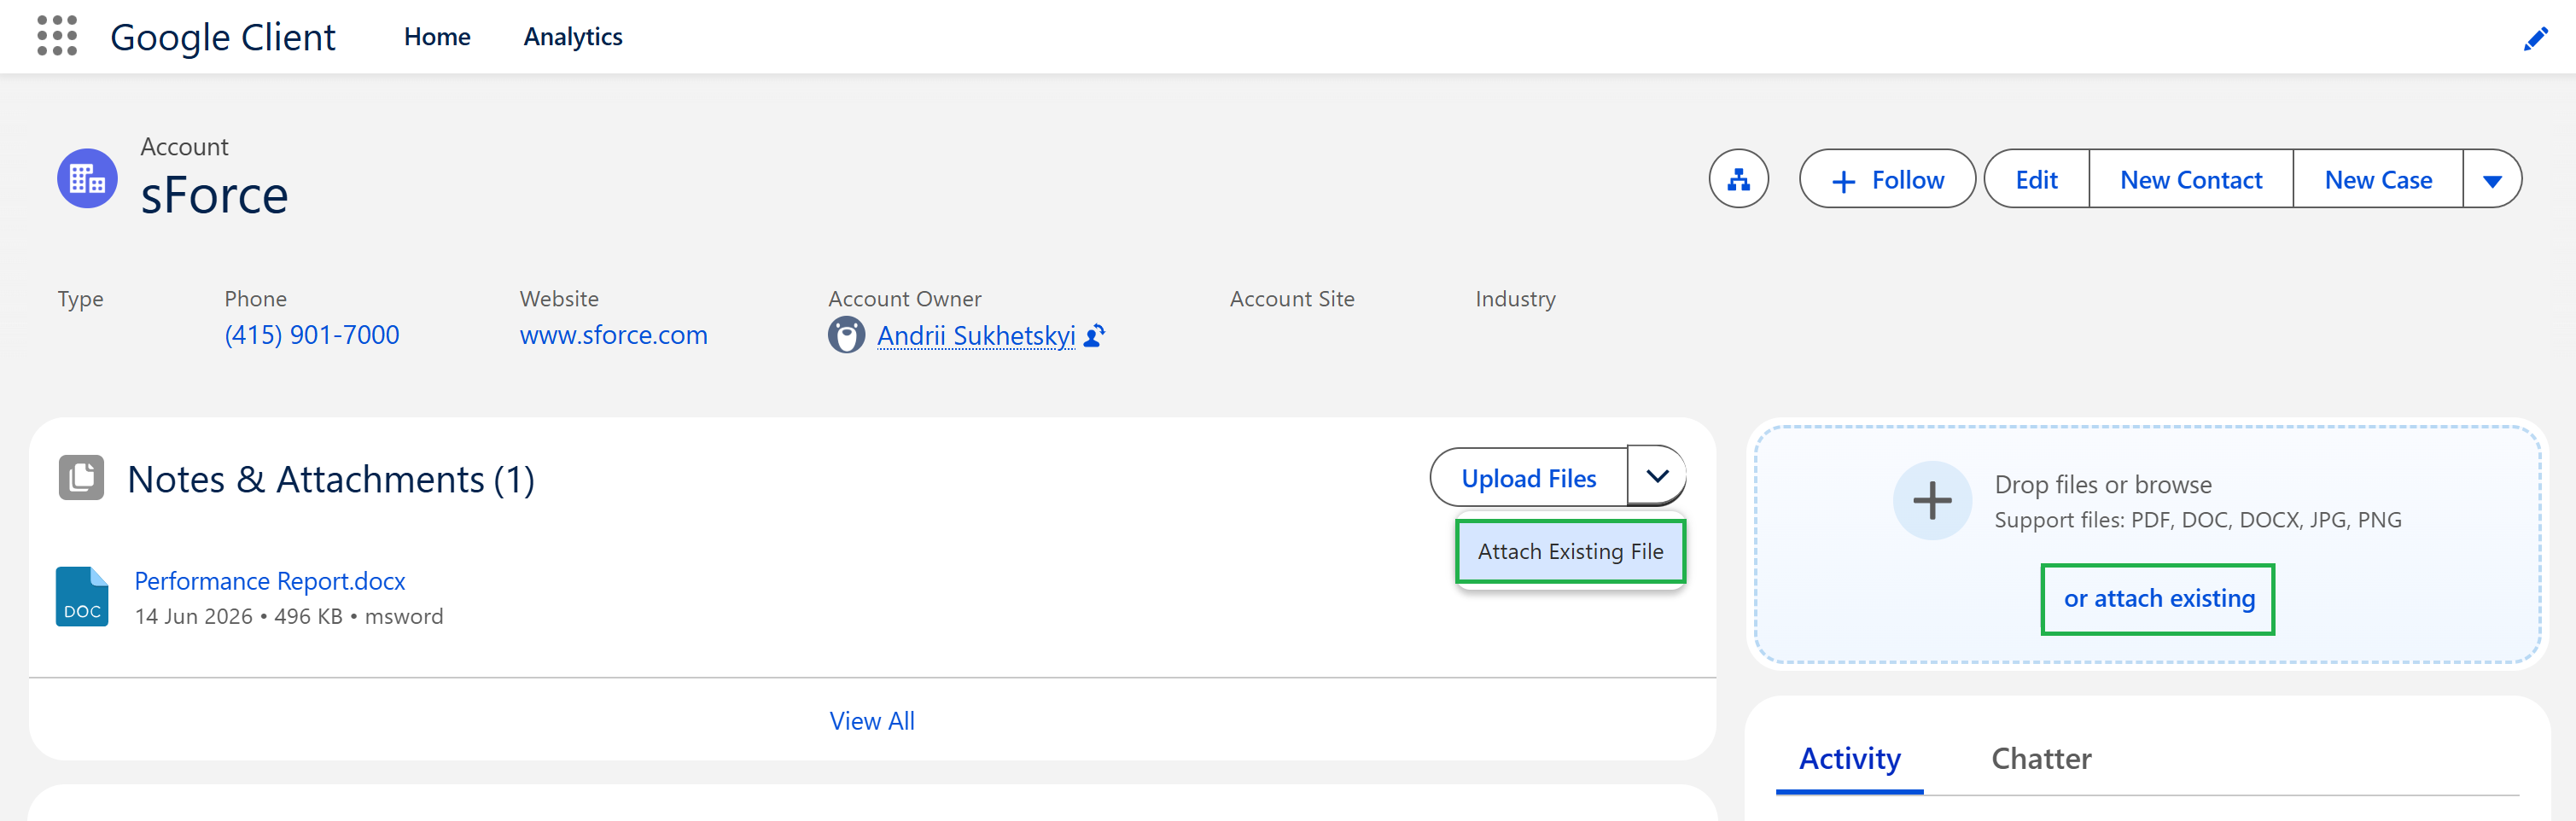The width and height of the screenshot is (2576, 821).
Task: Expand more account actions dropdown arrow
Action: (2492, 180)
